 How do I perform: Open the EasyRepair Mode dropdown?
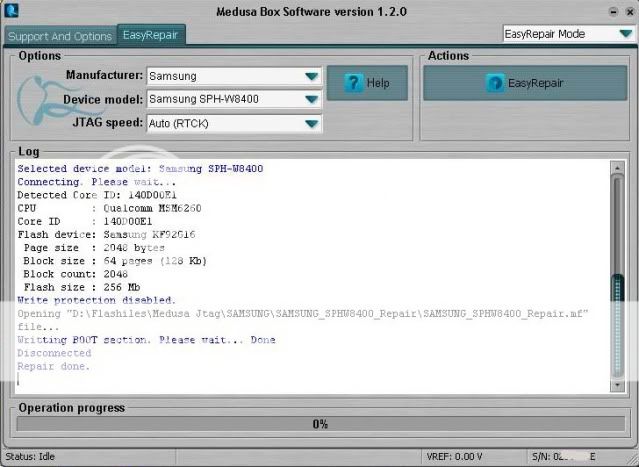point(568,34)
